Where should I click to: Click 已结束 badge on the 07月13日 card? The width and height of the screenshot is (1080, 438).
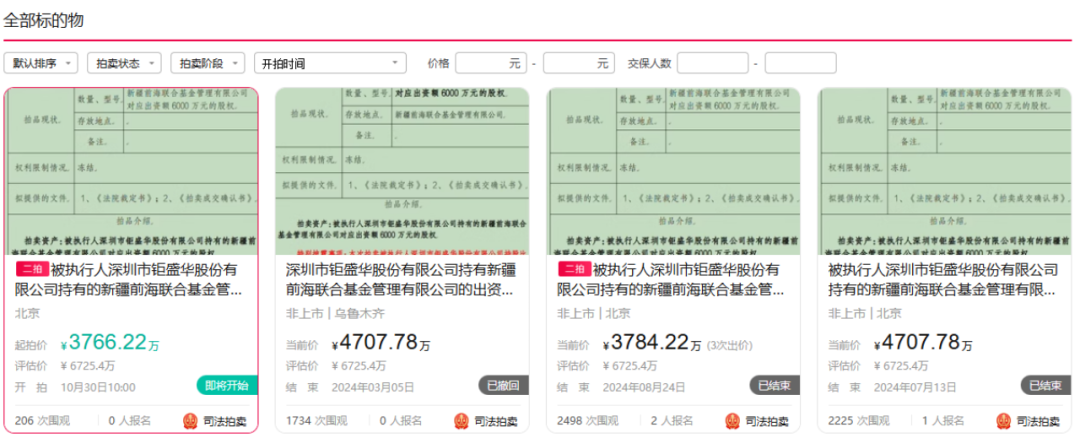coord(1046,386)
